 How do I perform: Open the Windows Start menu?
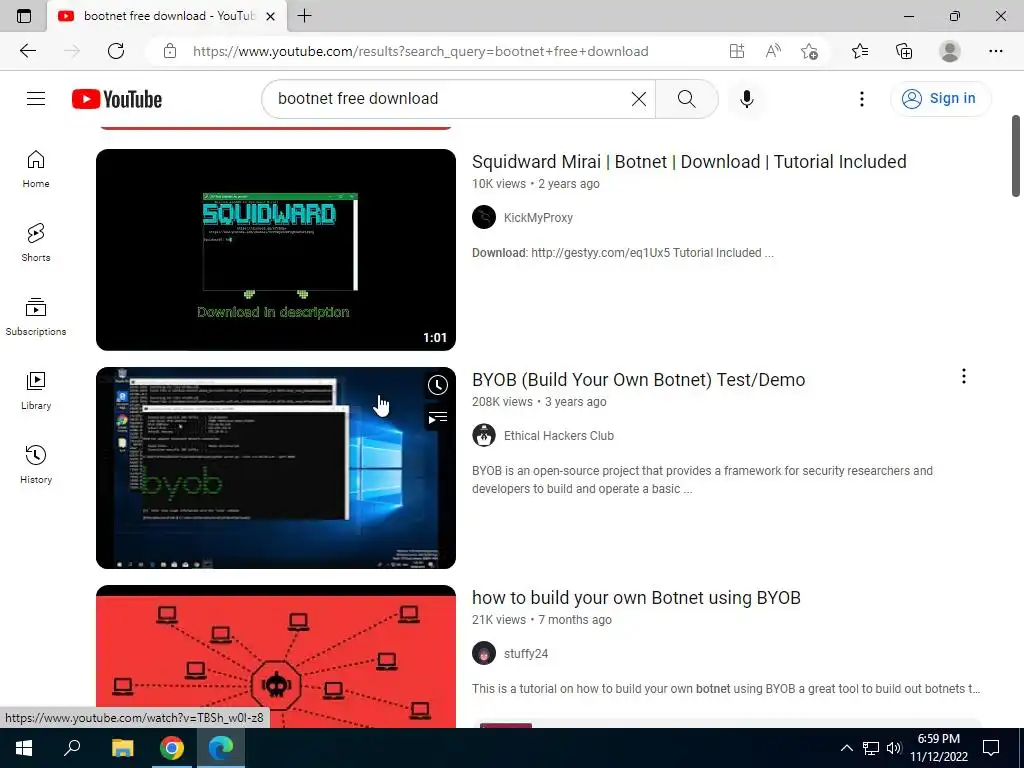click(x=24, y=748)
